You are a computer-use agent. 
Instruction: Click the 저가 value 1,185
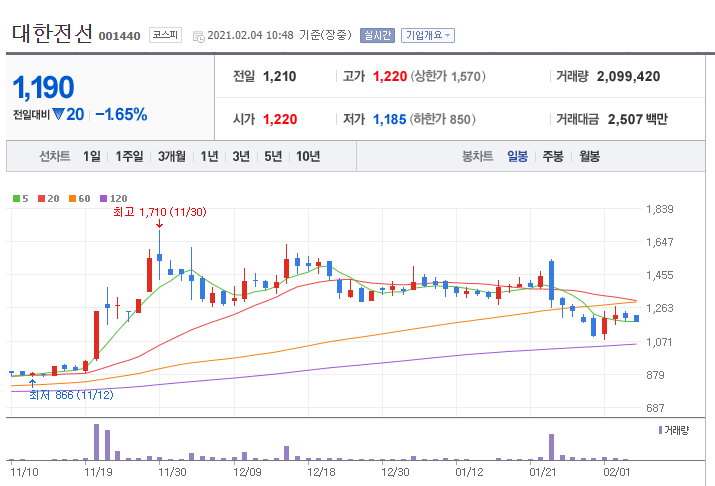389,119
